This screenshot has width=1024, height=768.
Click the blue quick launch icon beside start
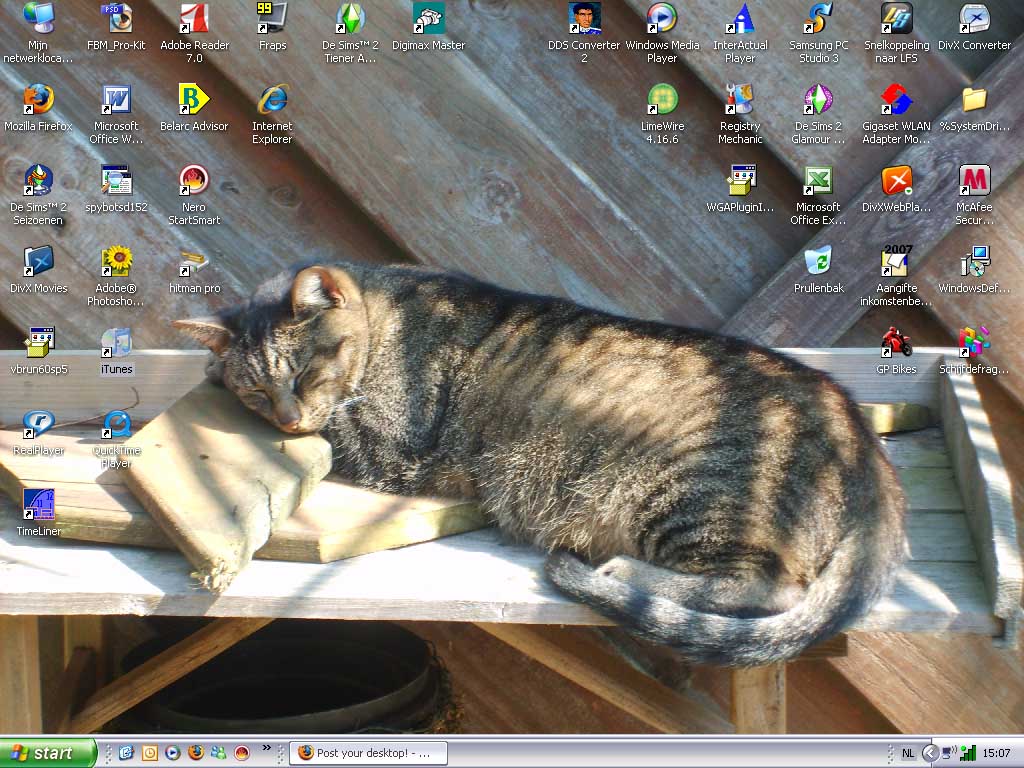coord(125,753)
